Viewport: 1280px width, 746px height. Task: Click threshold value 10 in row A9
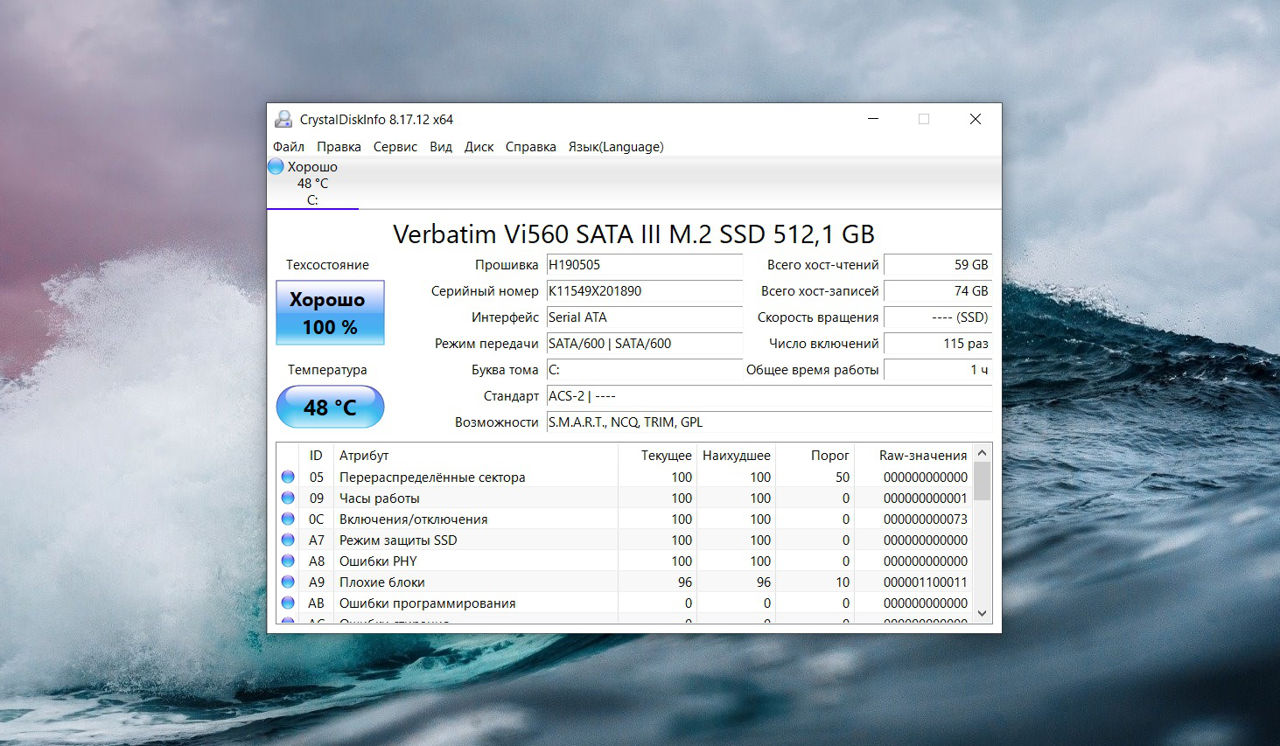click(x=842, y=582)
